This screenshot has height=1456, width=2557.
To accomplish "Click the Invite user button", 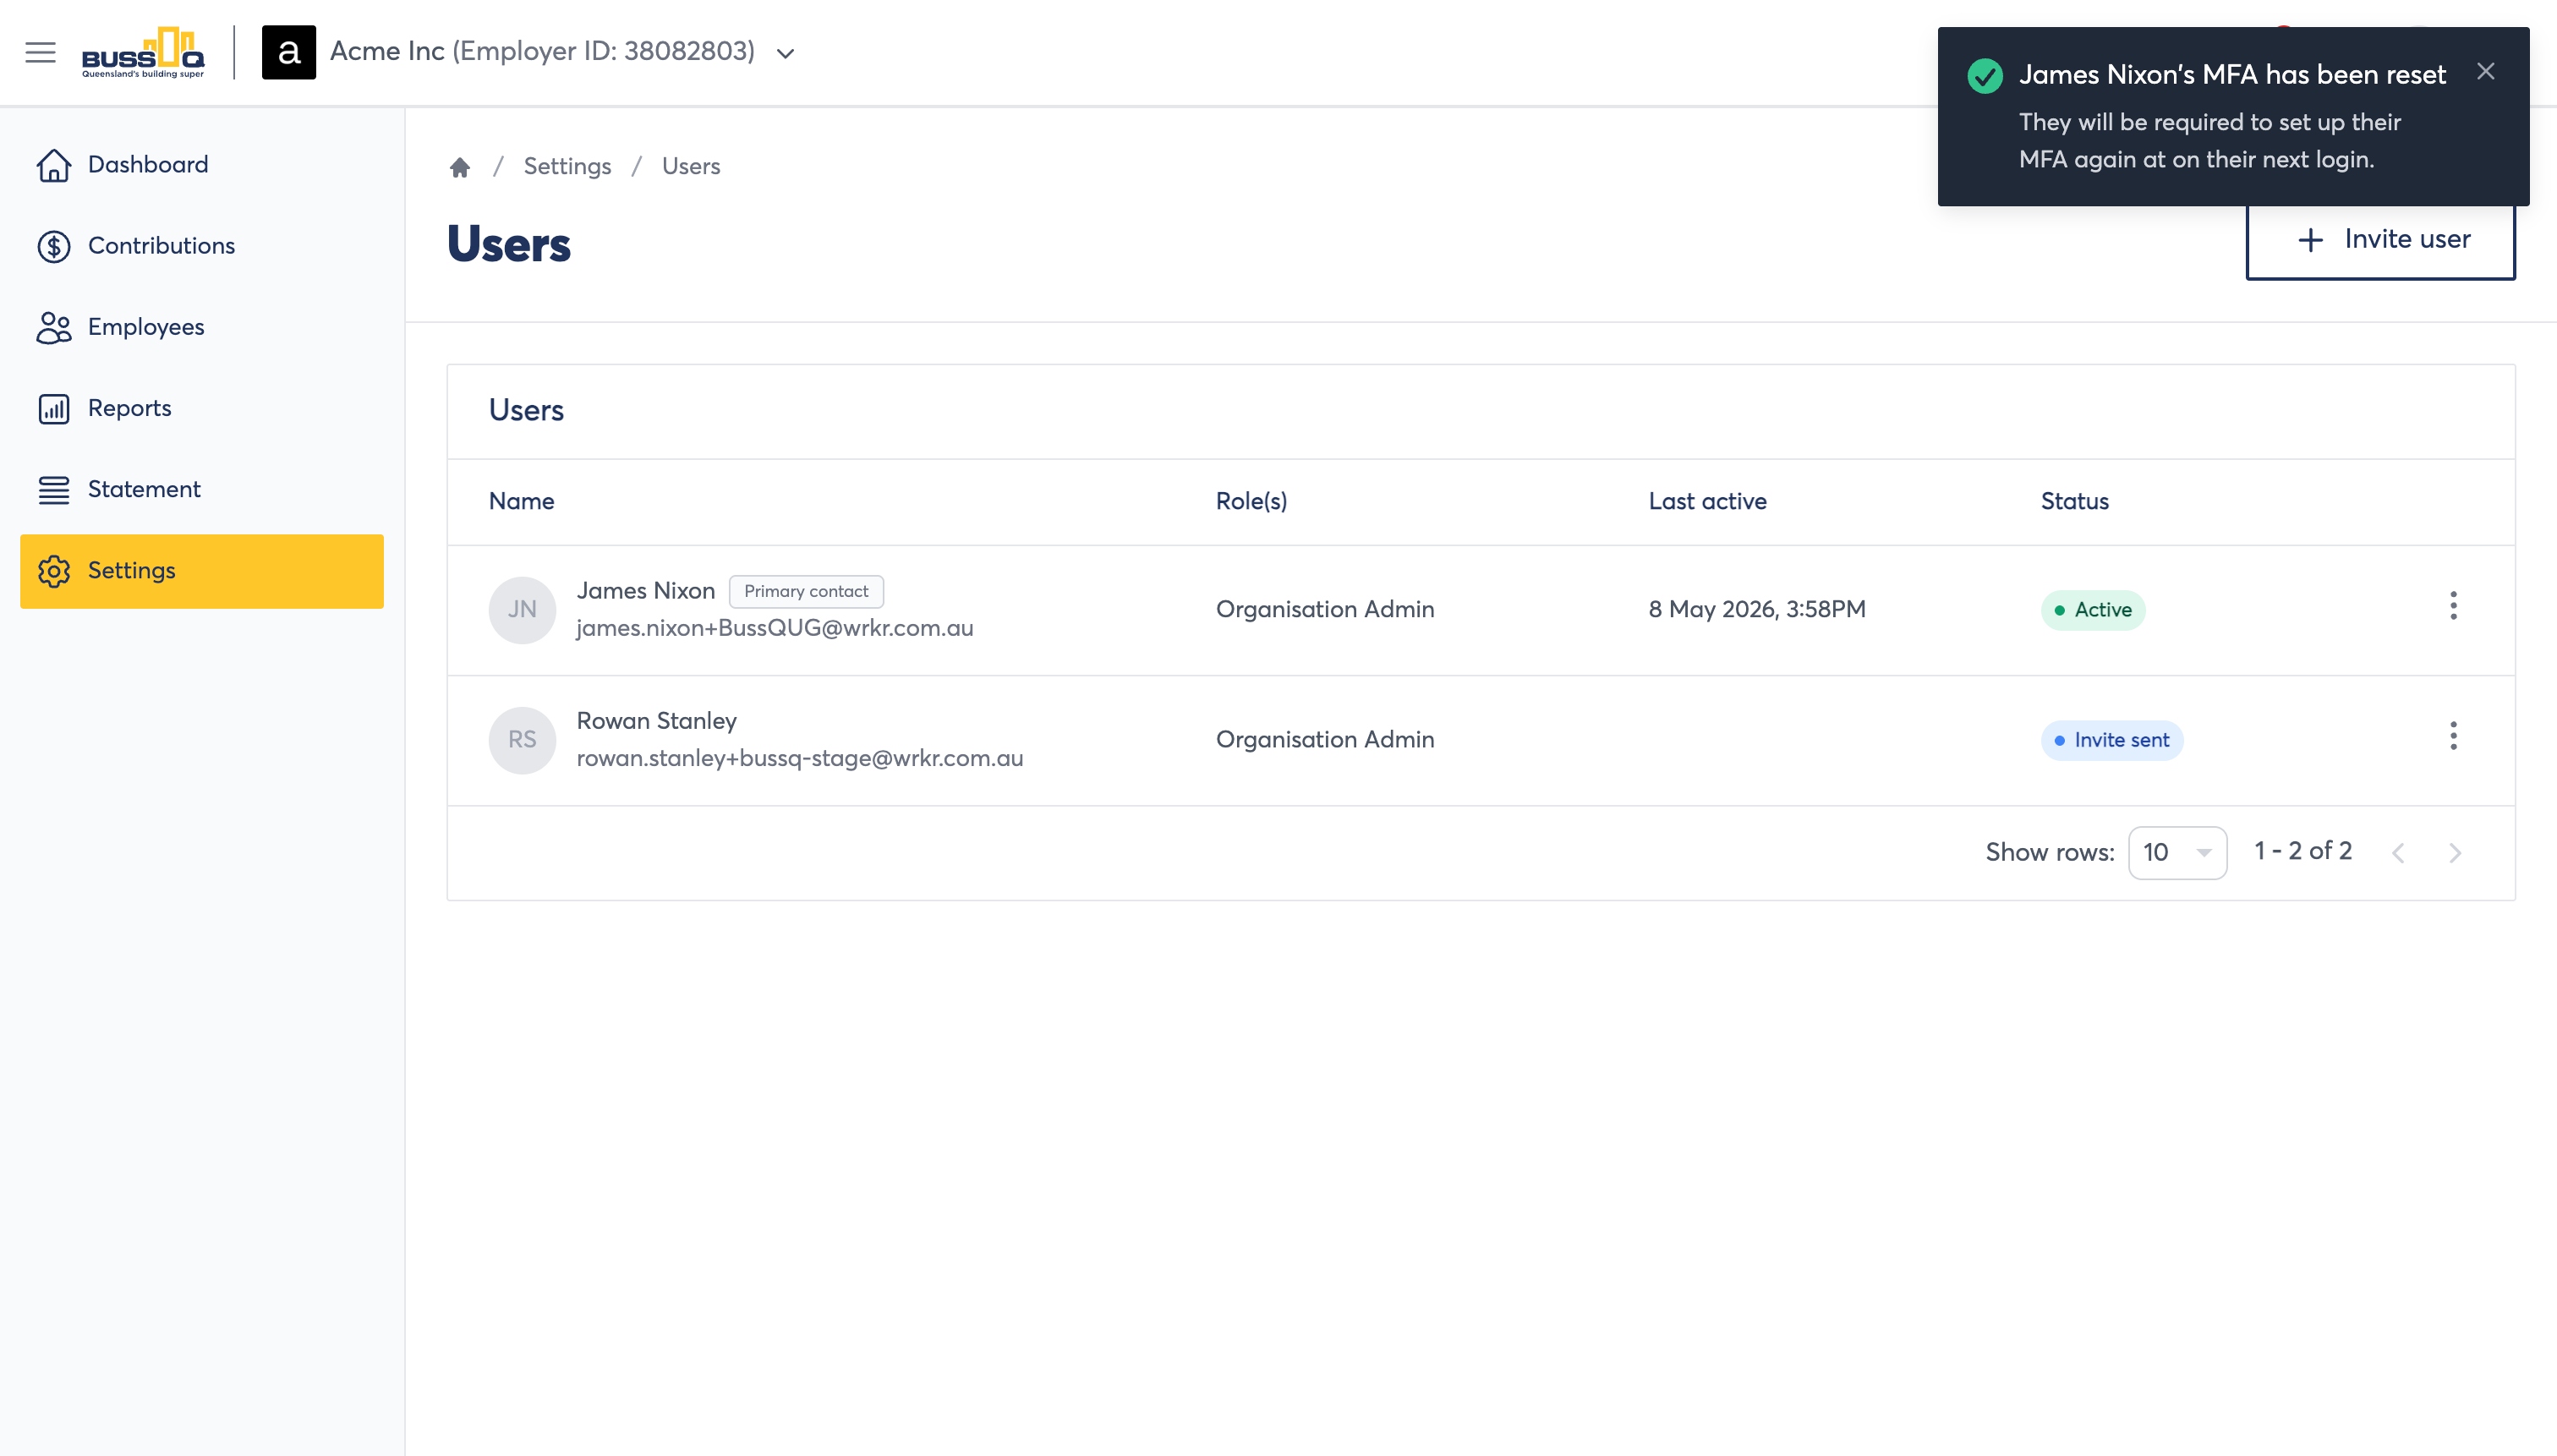I will (2380, 240).
